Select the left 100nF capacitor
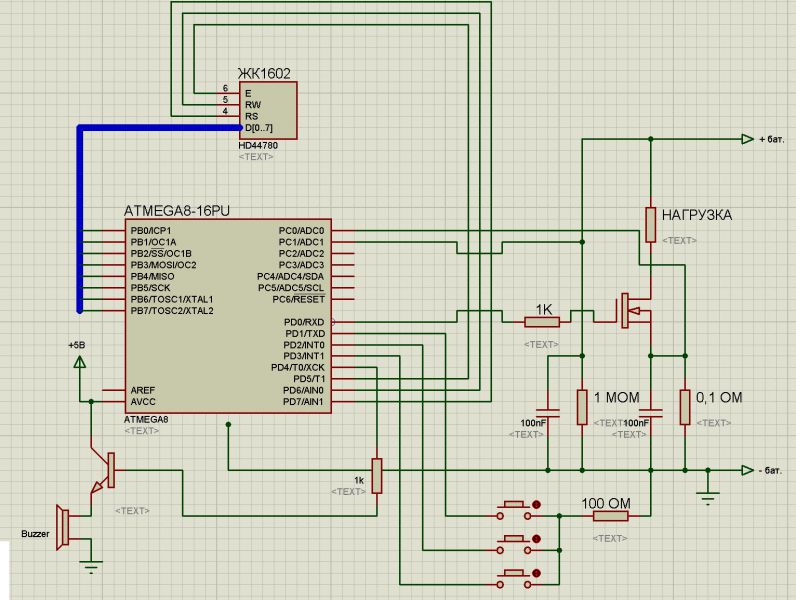The image size is (796, 600). click(548, 413)
